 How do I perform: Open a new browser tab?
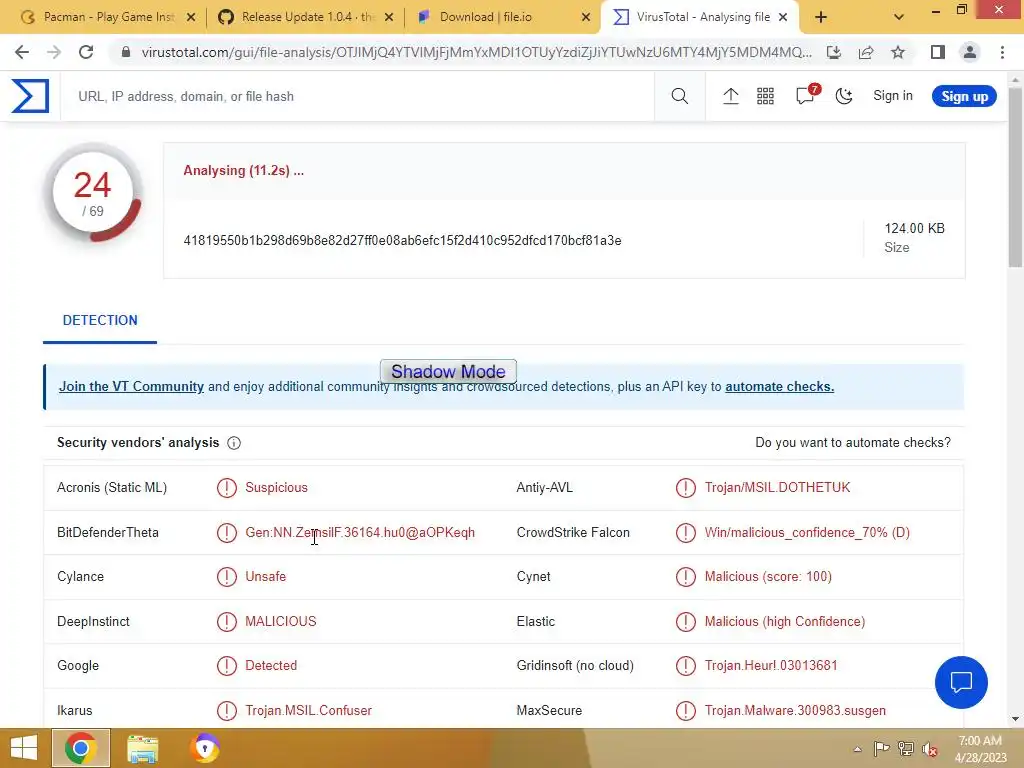(821, 18)
